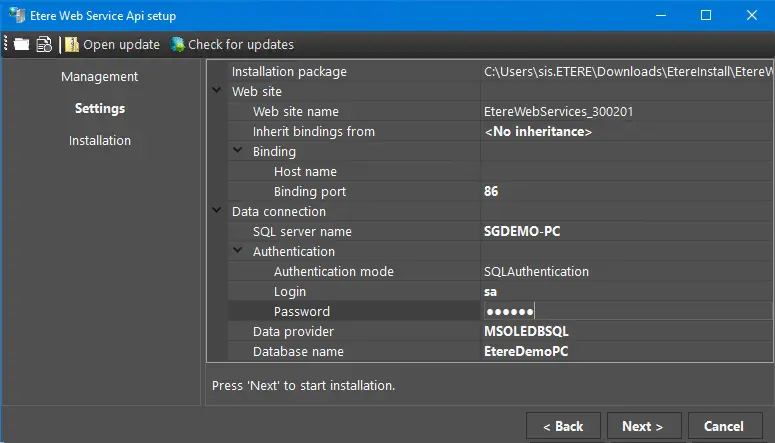Collapse the Data connection section
Screen dimensions: 775x443
tap(218, 211)
